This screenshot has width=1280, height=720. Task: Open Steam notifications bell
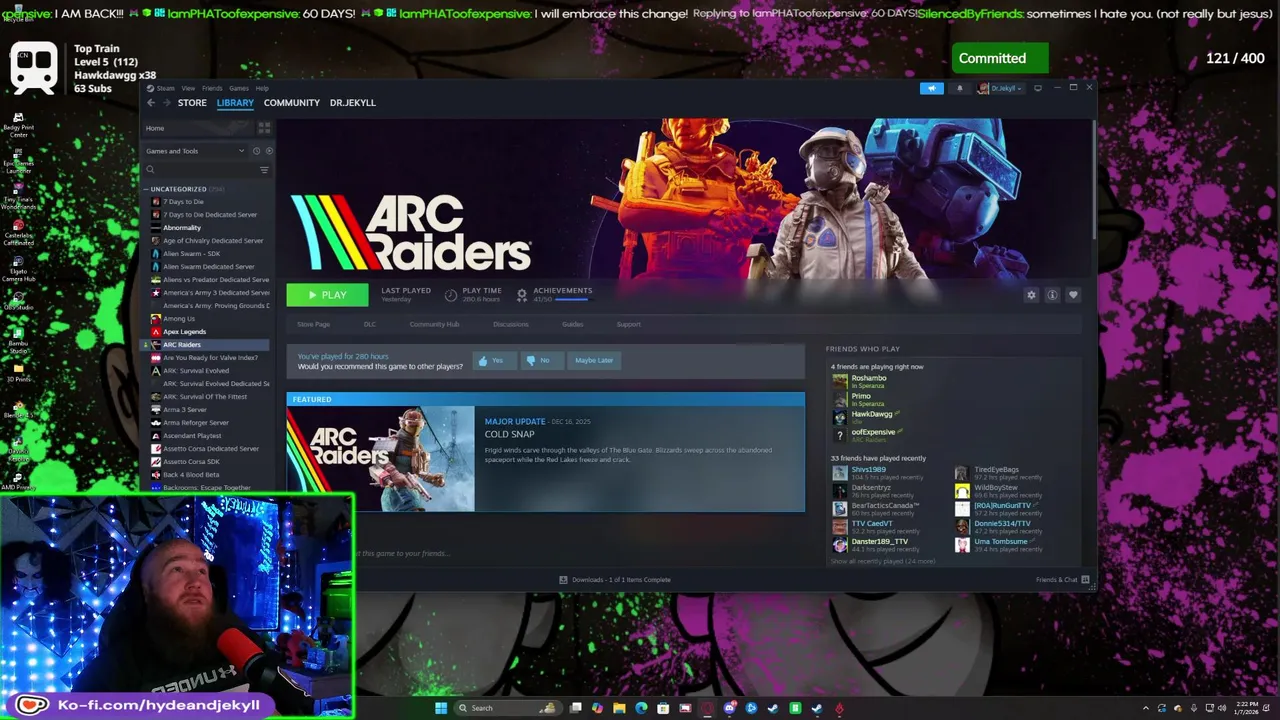[x=959, y=88]
